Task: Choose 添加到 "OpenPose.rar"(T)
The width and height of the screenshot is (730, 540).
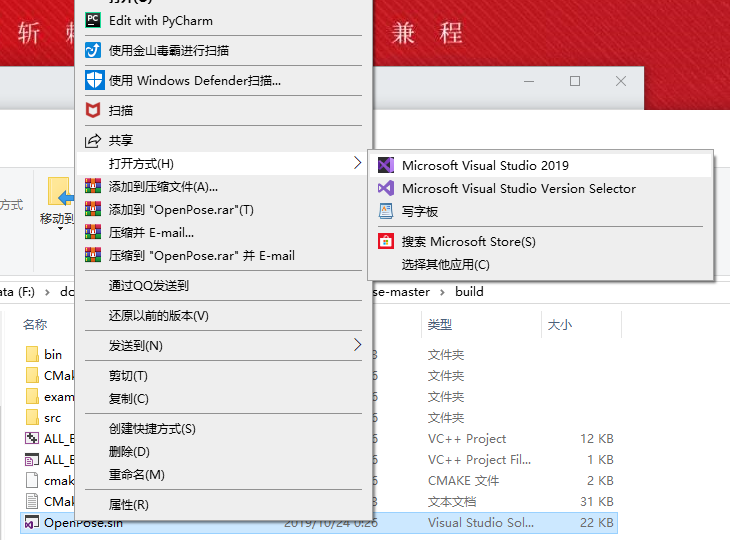Action: (x=181, y=209)
